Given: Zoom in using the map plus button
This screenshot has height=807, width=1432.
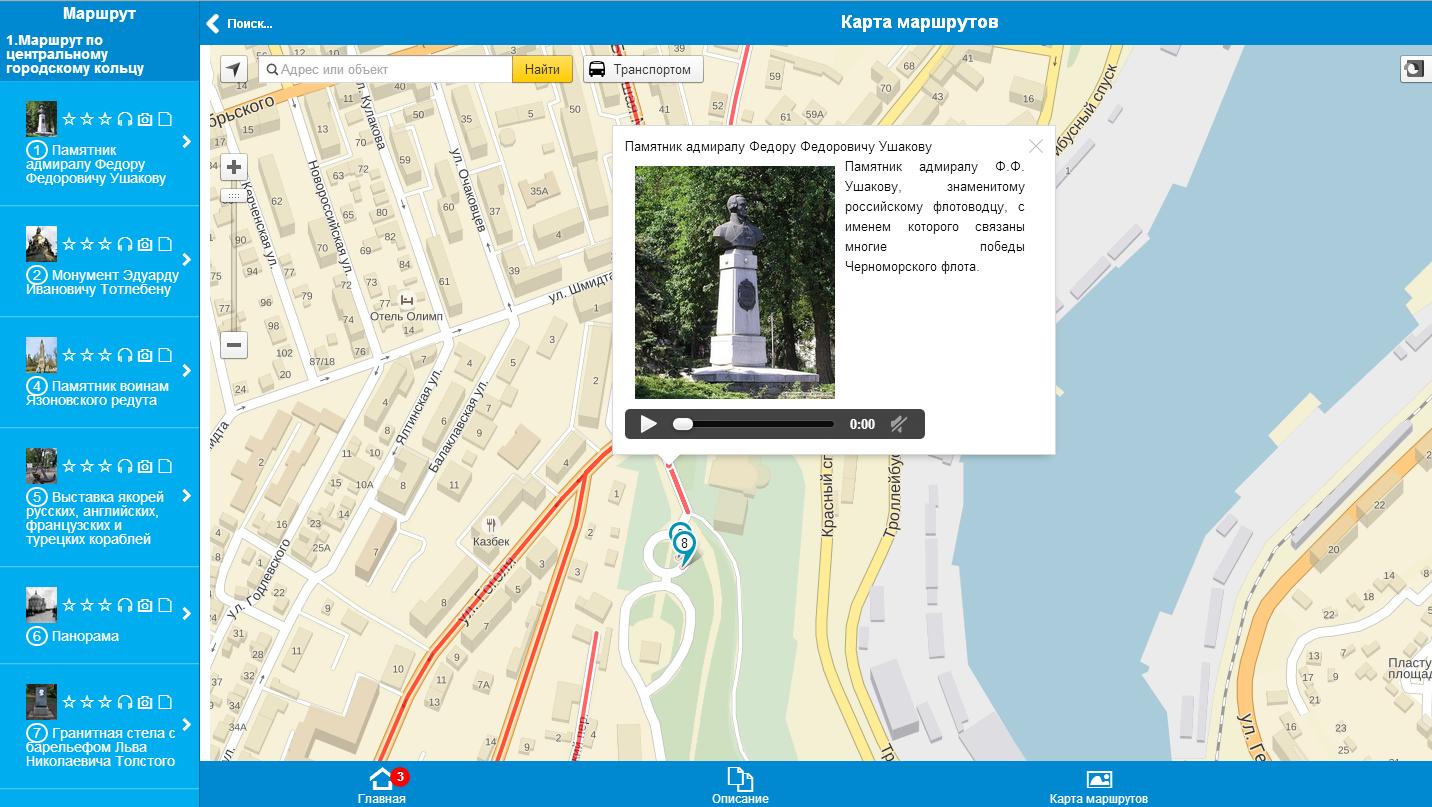Looking at the screenshot, I should tap(233, 167).
